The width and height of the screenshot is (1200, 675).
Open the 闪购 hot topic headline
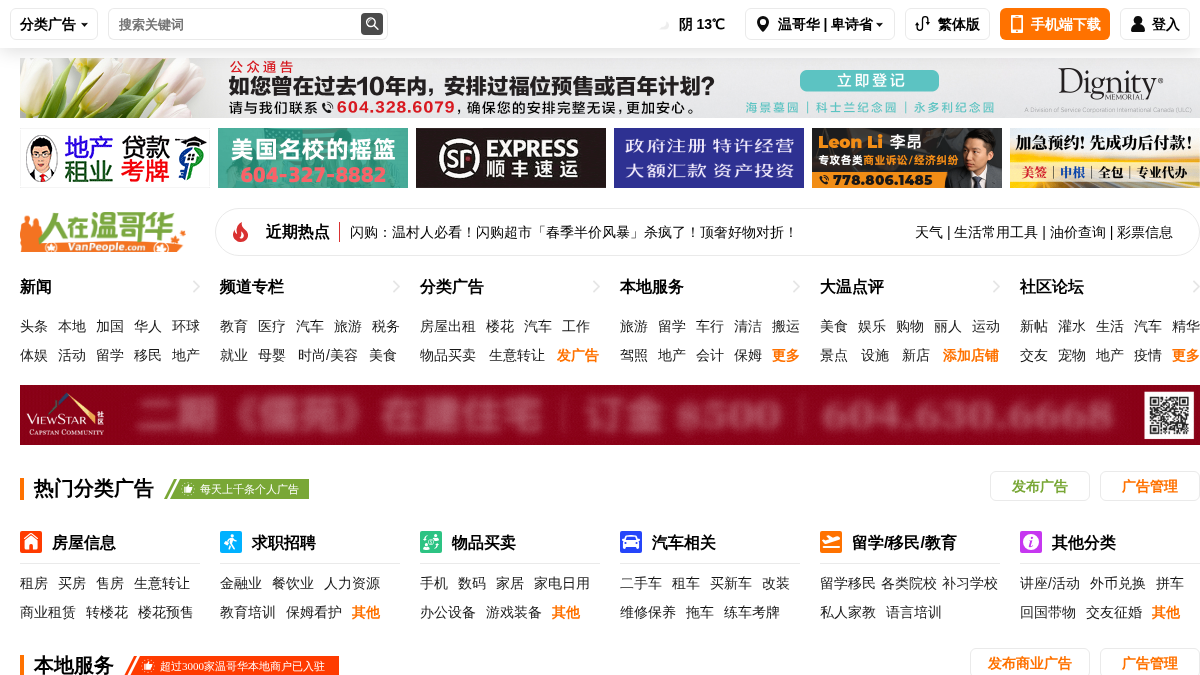[573, 232]
